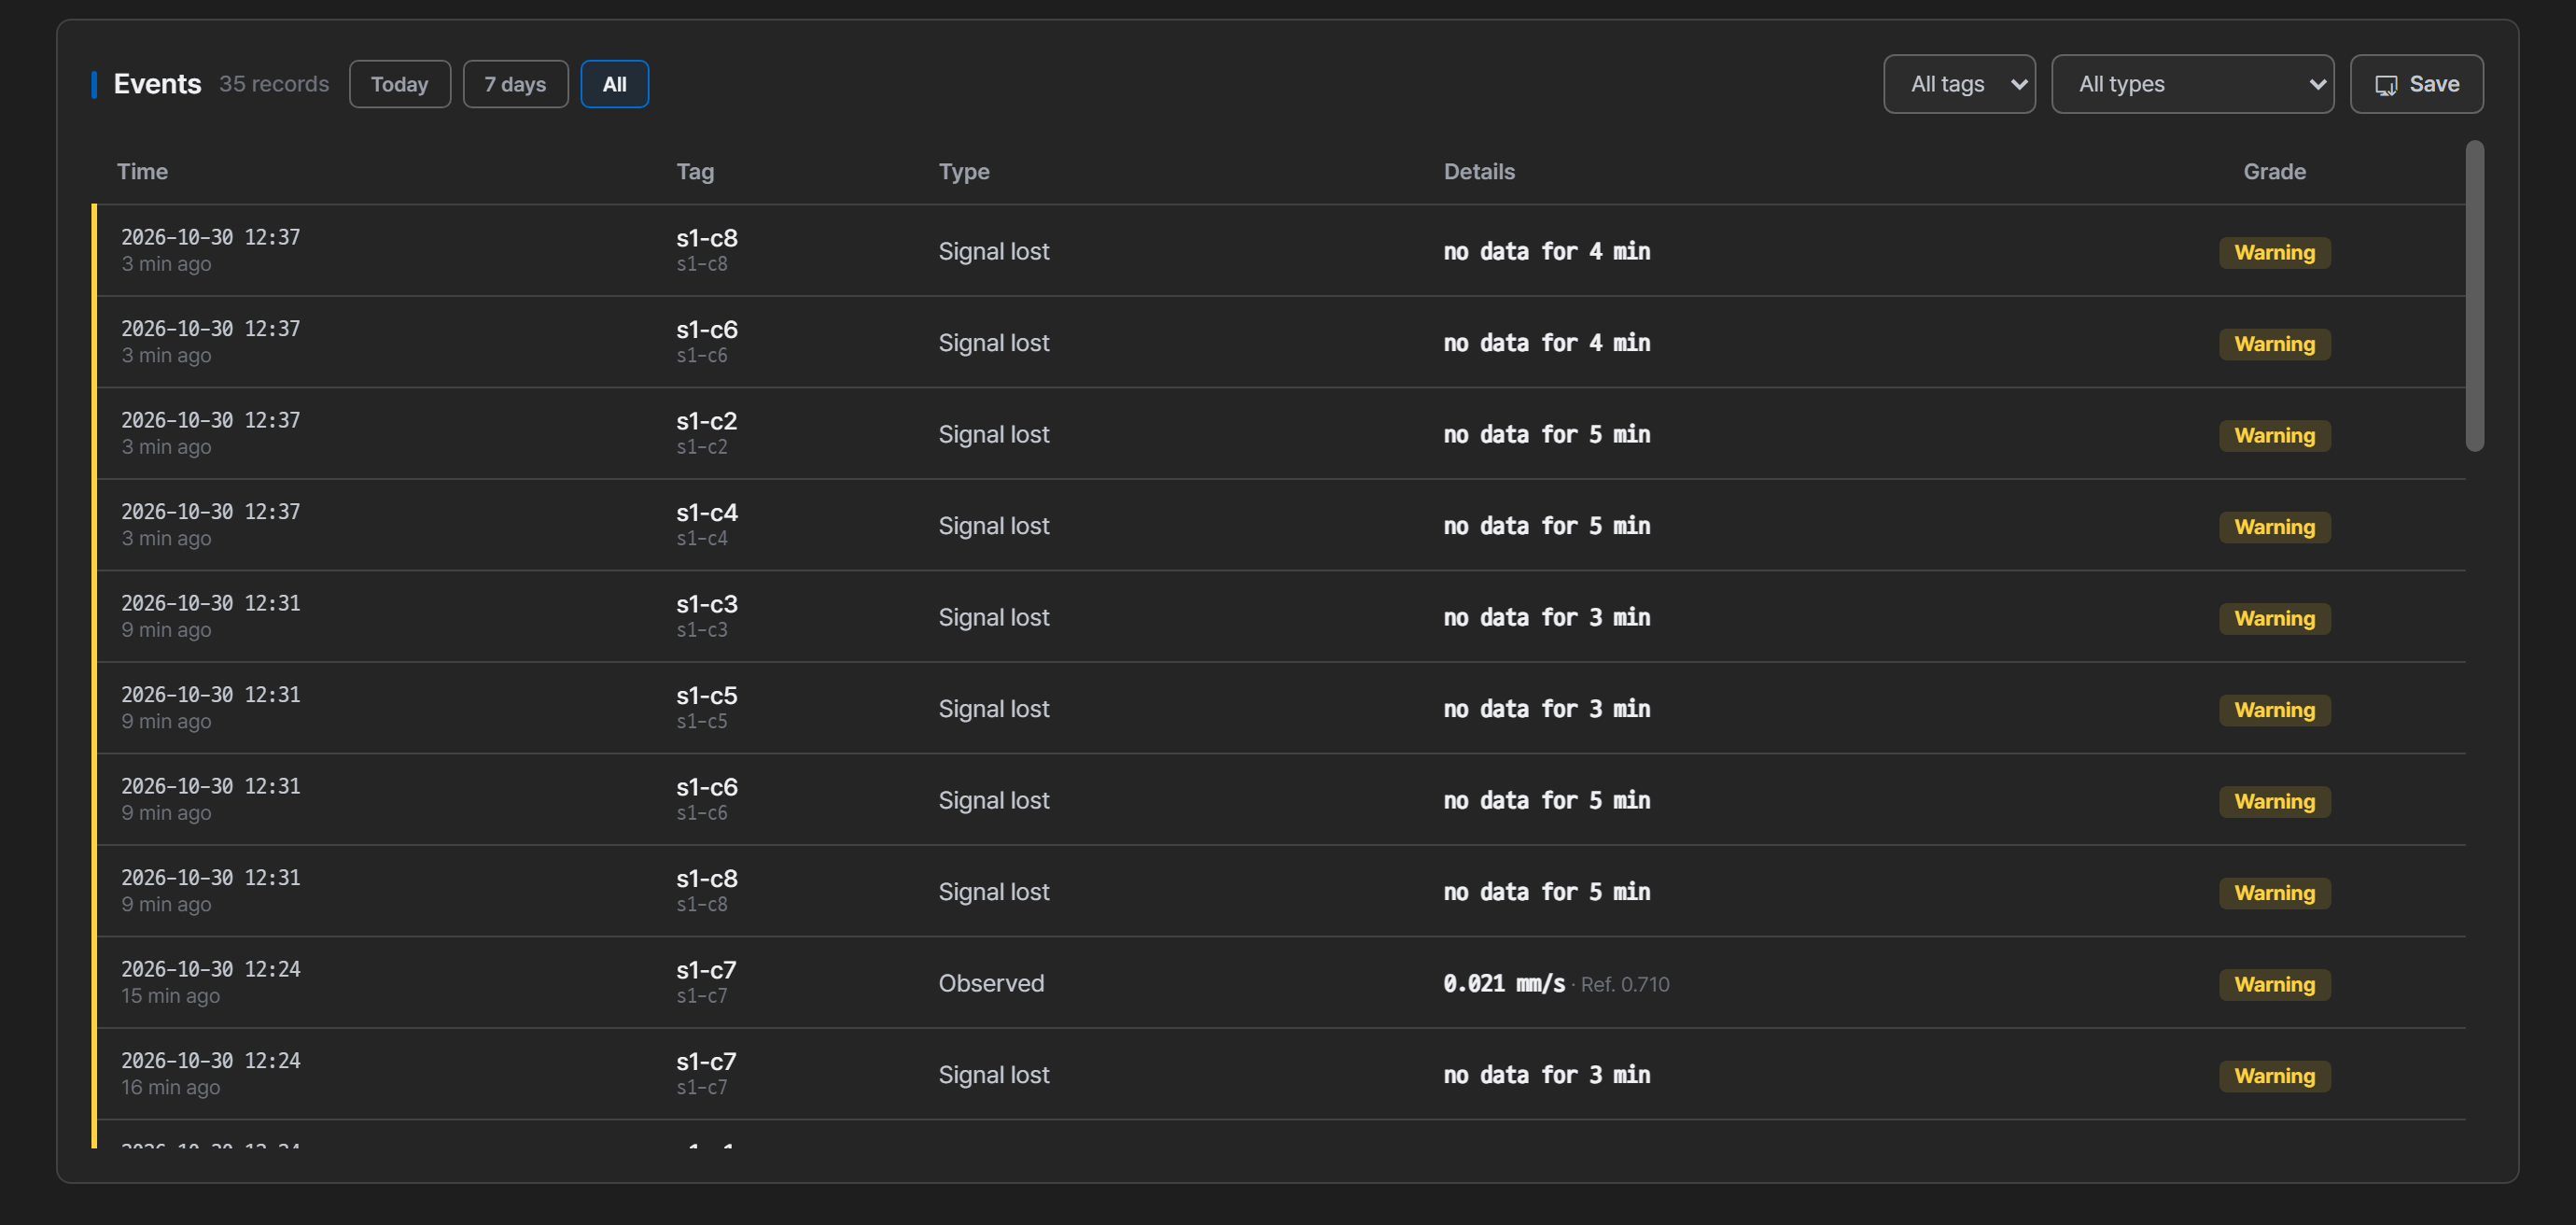Select the All time filter

pyautogui.click(x=614, y=84)
